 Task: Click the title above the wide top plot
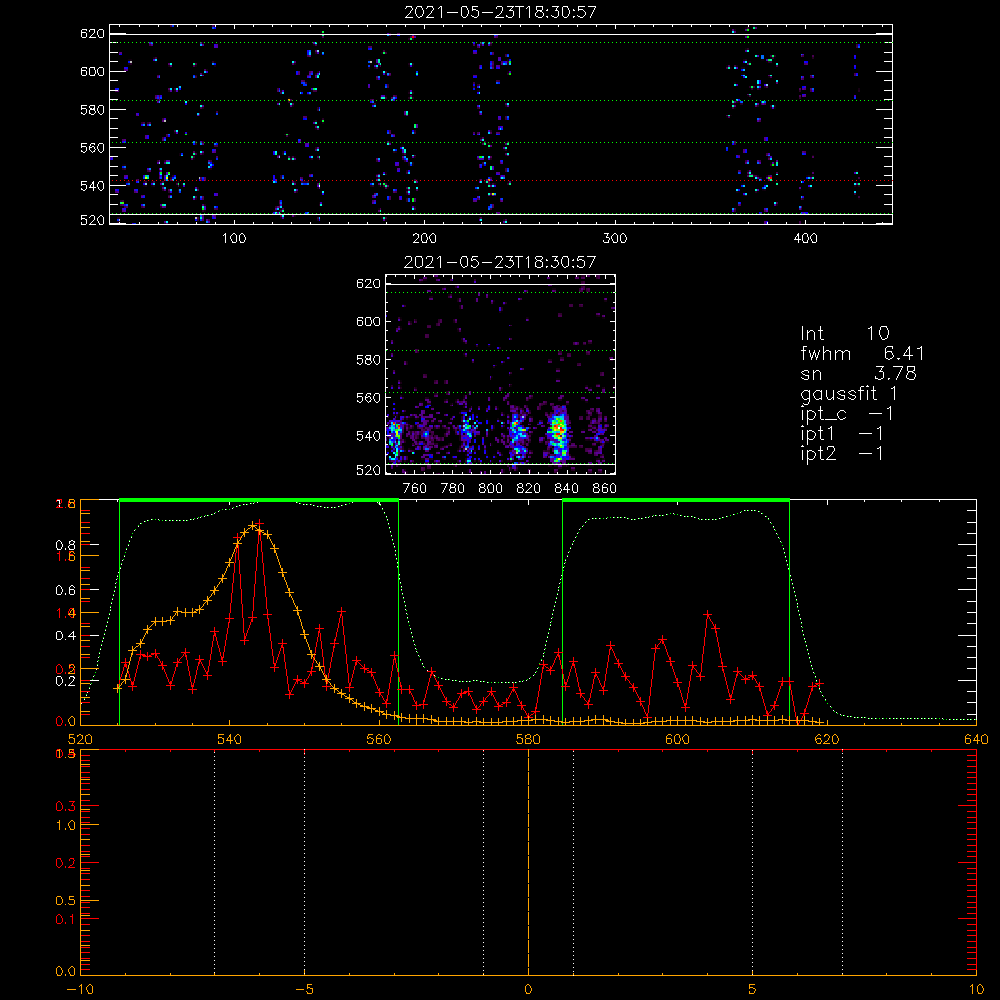click(500, 11)
